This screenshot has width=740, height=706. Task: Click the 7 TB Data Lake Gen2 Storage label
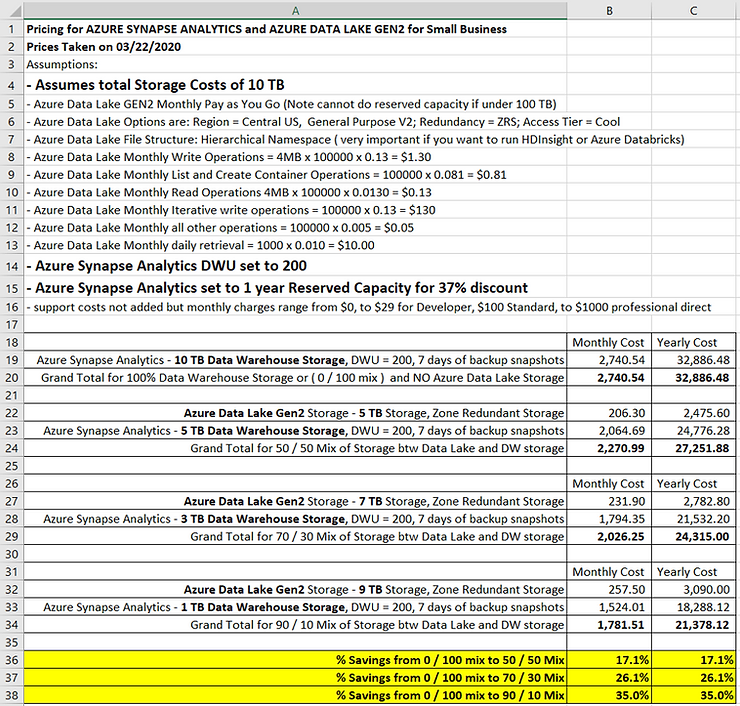click(x=295, y=501)
